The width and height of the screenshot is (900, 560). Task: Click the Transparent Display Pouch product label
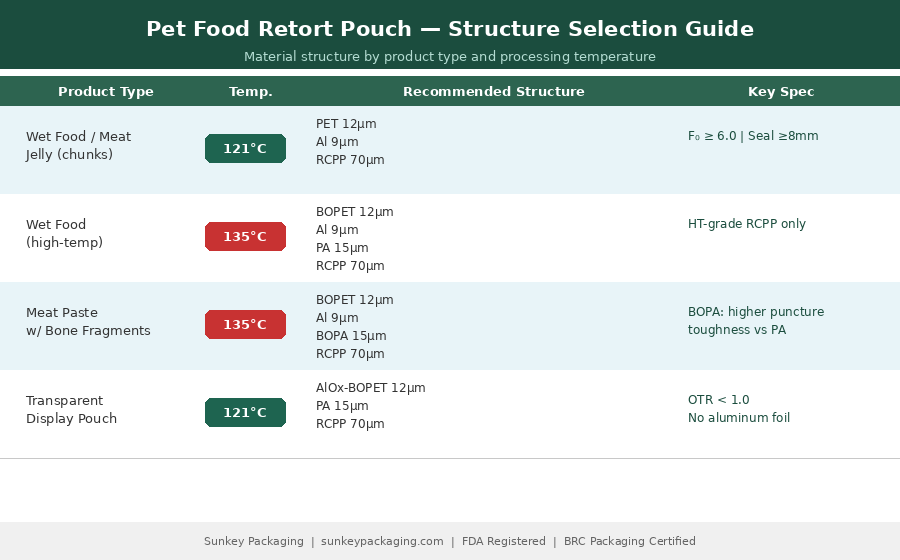[71, 410]
